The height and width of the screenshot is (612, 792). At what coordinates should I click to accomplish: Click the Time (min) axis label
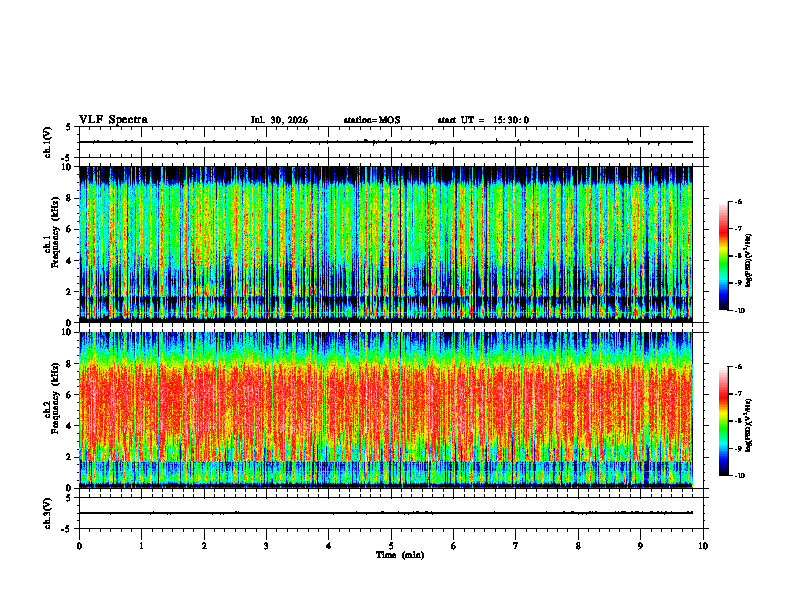(400, 555)
